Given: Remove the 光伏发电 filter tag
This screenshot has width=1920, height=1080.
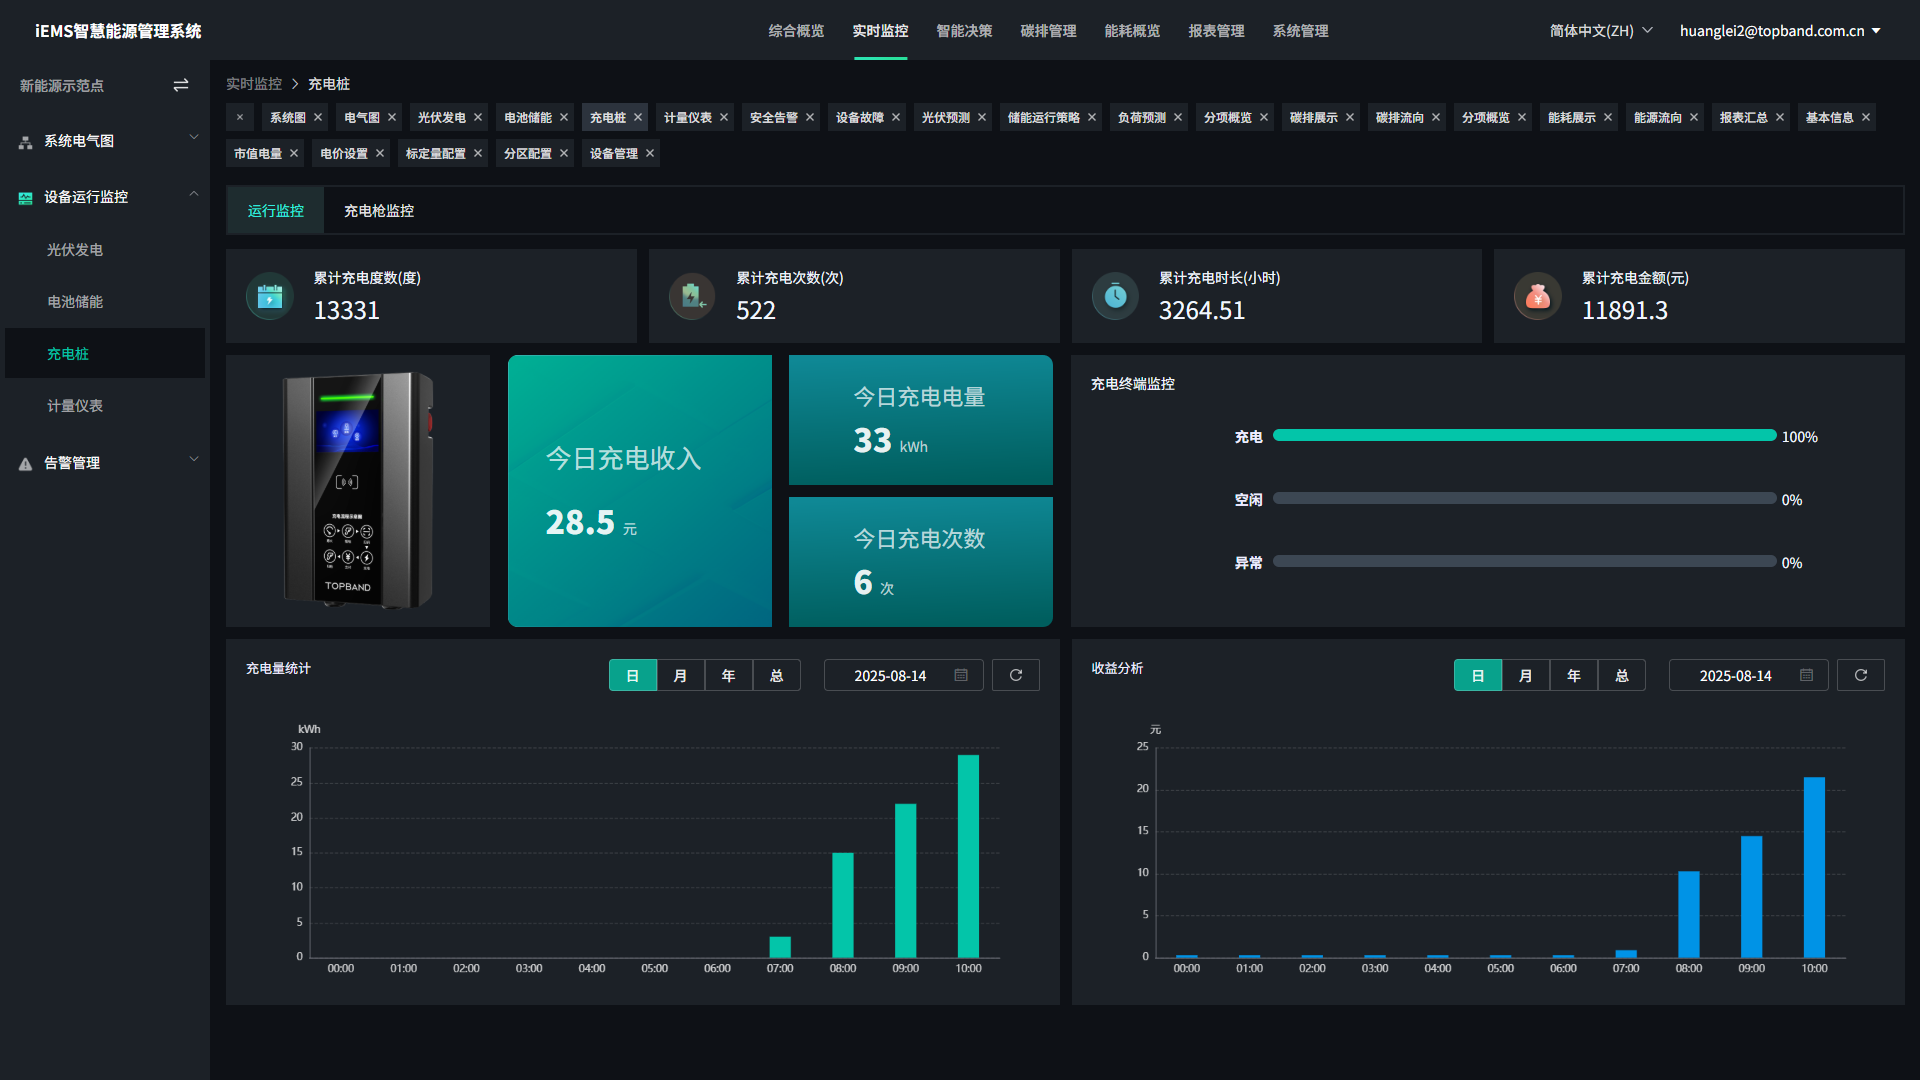Looking at the screenshot, I should point(479,117).
